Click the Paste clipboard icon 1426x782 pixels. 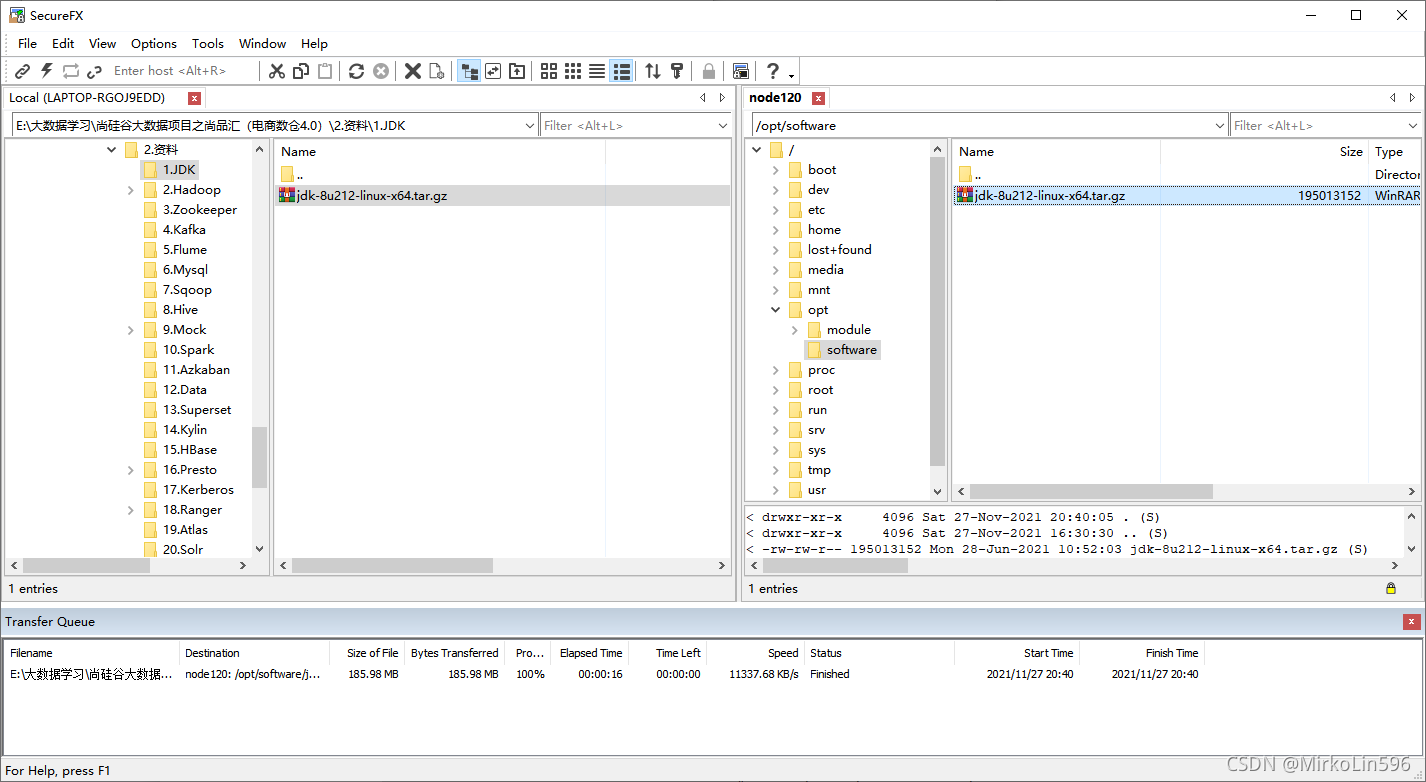point(325,71)
